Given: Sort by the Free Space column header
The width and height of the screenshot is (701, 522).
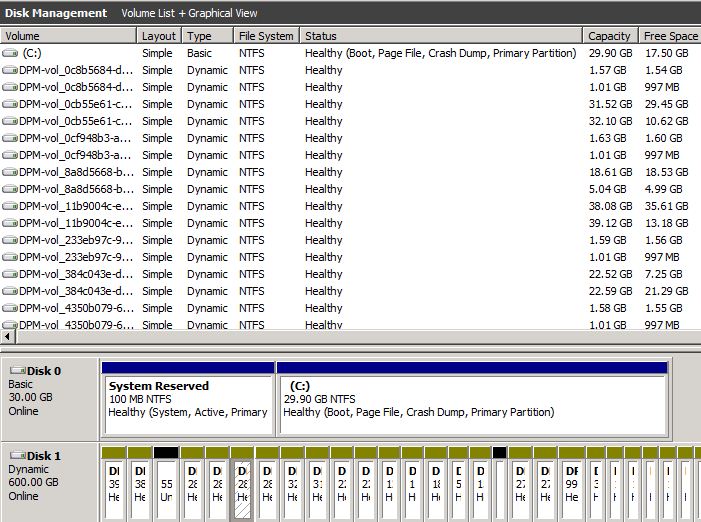Looking at the screenshot, I should [x=670, y=36].
